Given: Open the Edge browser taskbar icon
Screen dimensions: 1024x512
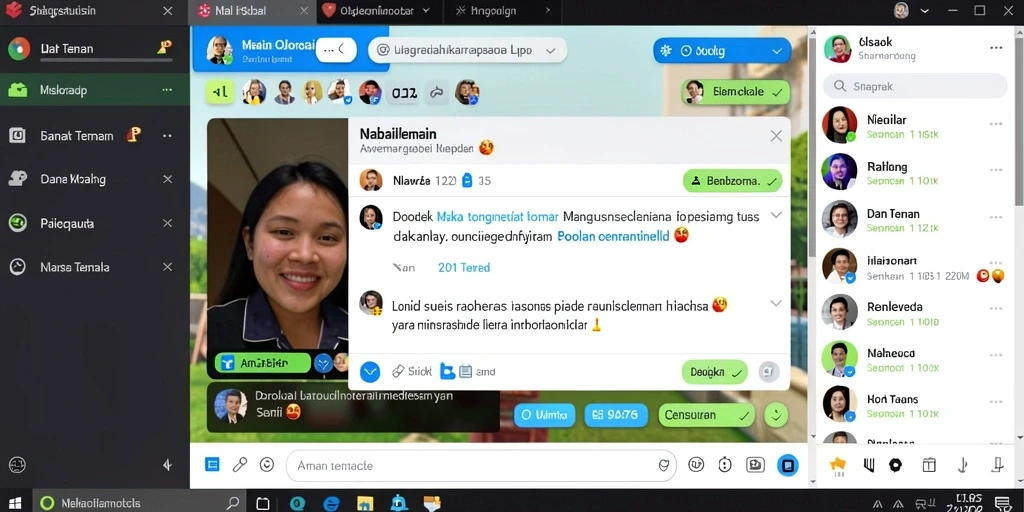Looking at the screenshot, I should [332, 503].
